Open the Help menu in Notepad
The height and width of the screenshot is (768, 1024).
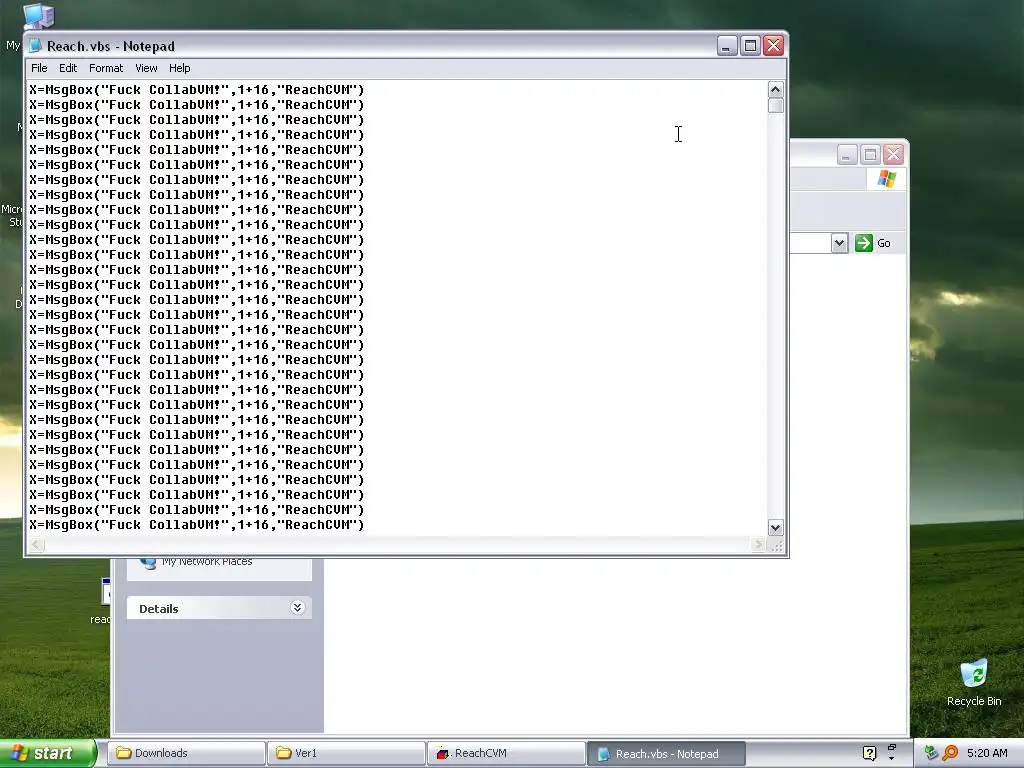(x=180, y=68)
